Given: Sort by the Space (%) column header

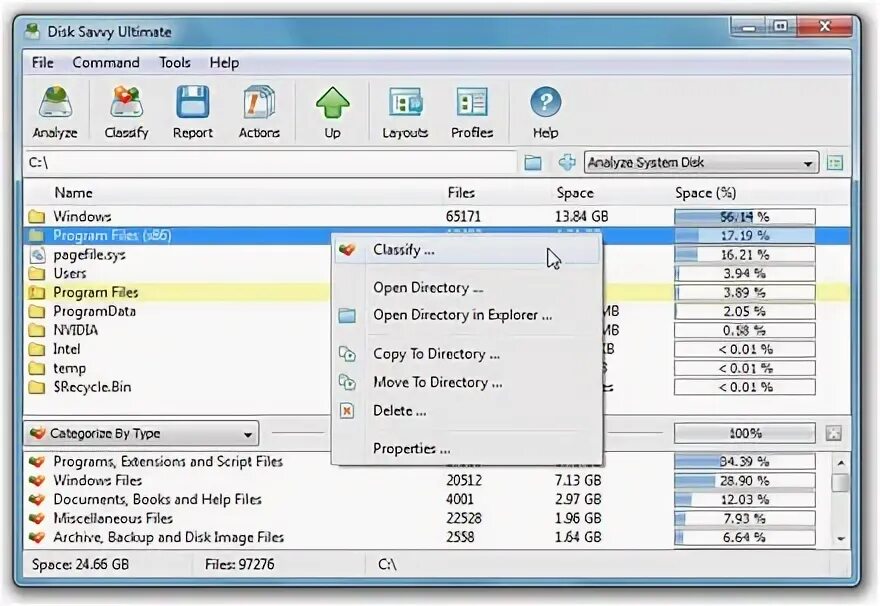Looking at the screenshot, I should coord(705,193).
